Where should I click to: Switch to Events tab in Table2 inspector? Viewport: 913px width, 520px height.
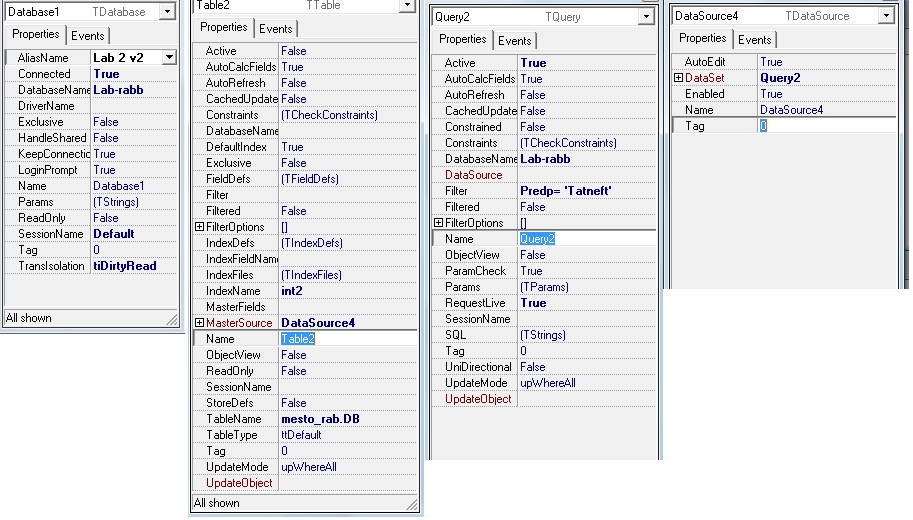(x=276, y=29)
